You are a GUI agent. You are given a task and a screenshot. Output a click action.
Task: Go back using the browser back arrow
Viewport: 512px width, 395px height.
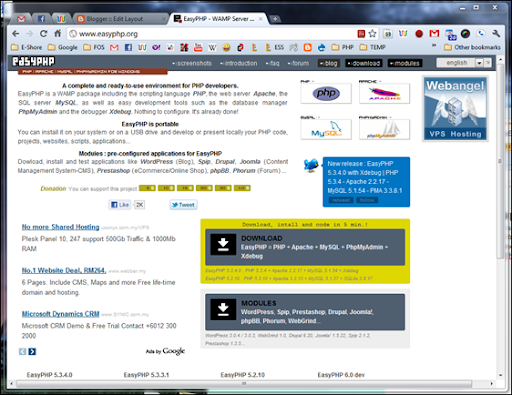pyautogui.click(x=15, y=34)
